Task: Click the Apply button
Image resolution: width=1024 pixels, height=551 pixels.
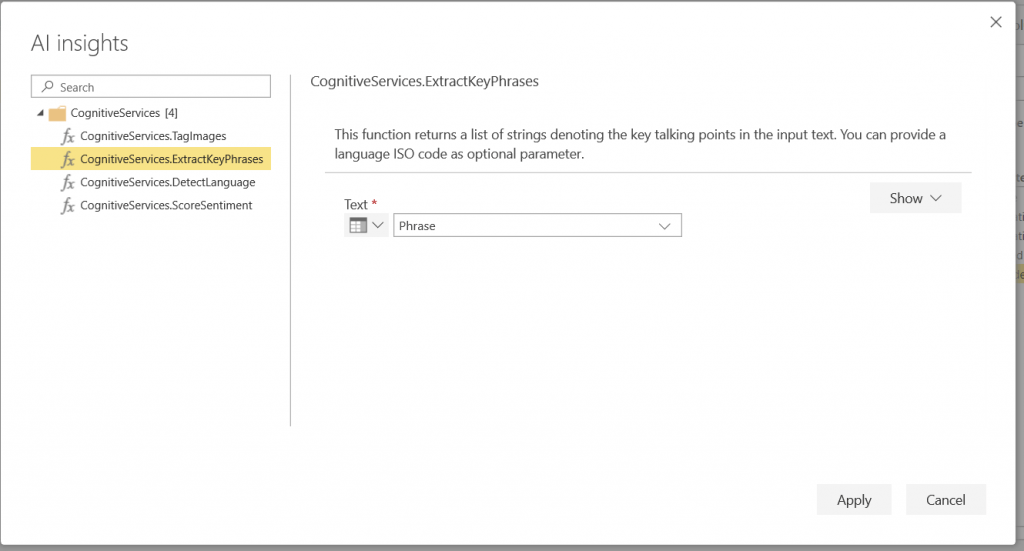Action: (x=854, y=499)
